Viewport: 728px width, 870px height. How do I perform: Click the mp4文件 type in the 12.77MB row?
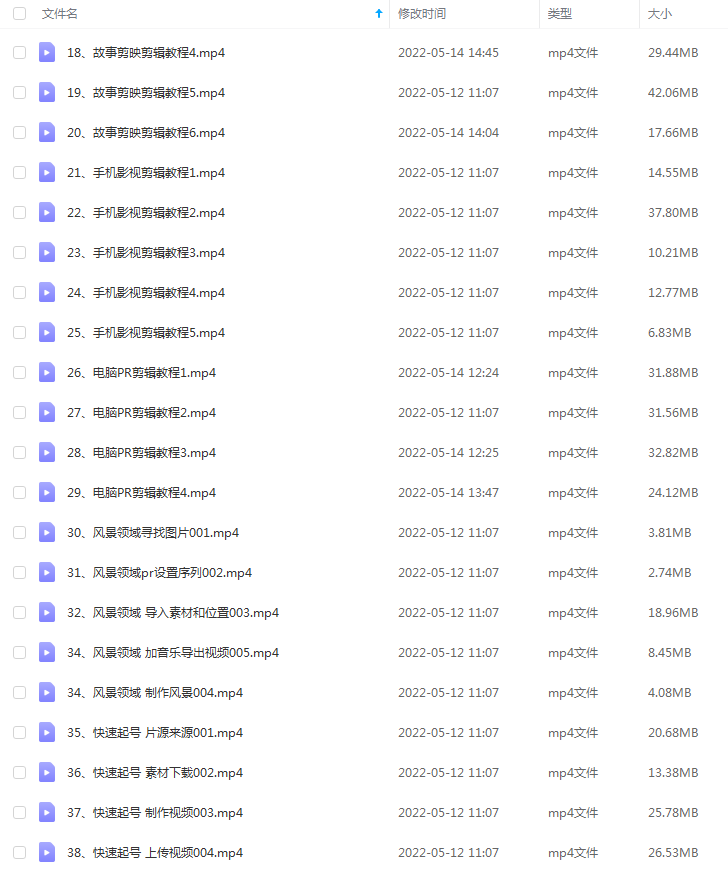point(573,292)
